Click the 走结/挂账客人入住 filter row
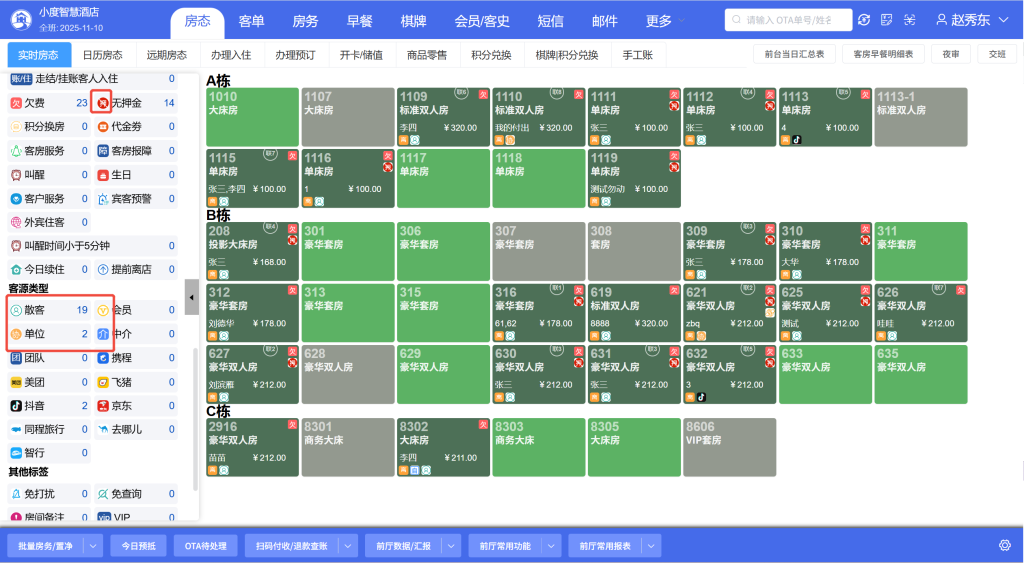Image resolution: width=1024 pixels, height=563 pixels. 92,79
